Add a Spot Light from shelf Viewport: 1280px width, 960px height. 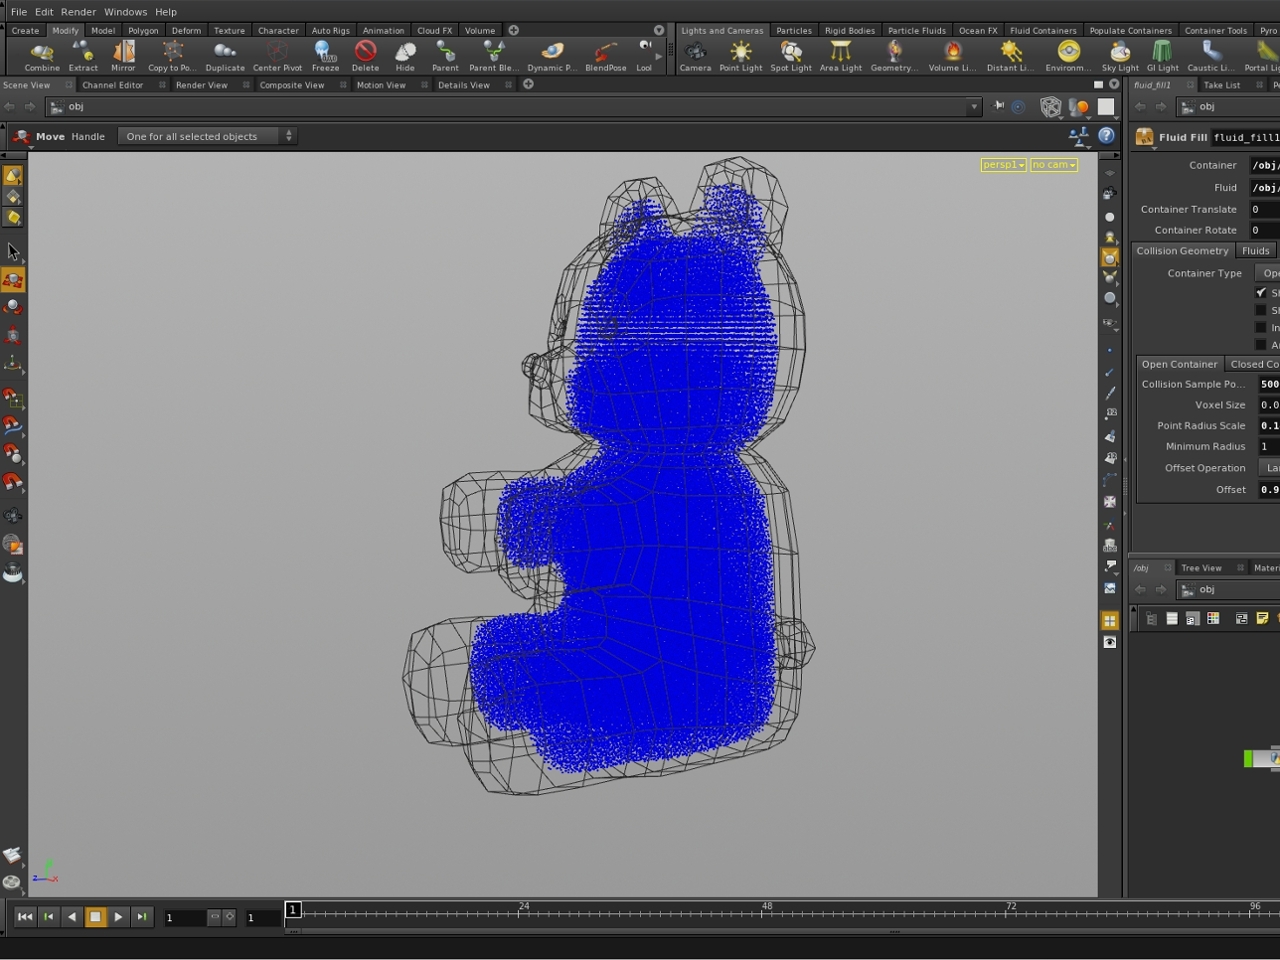(x=791, y=56)
